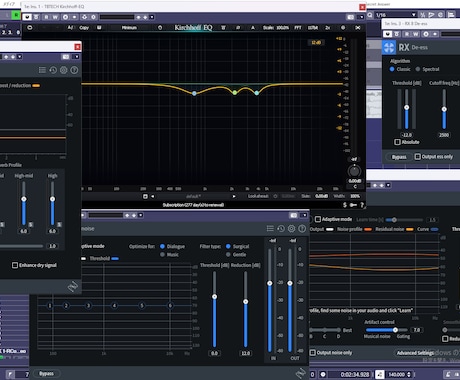The height and width of the screenshot is (380, 460).
Task: Click the help question mark in Kirchhoff EQ
Action: pos(362,205)
